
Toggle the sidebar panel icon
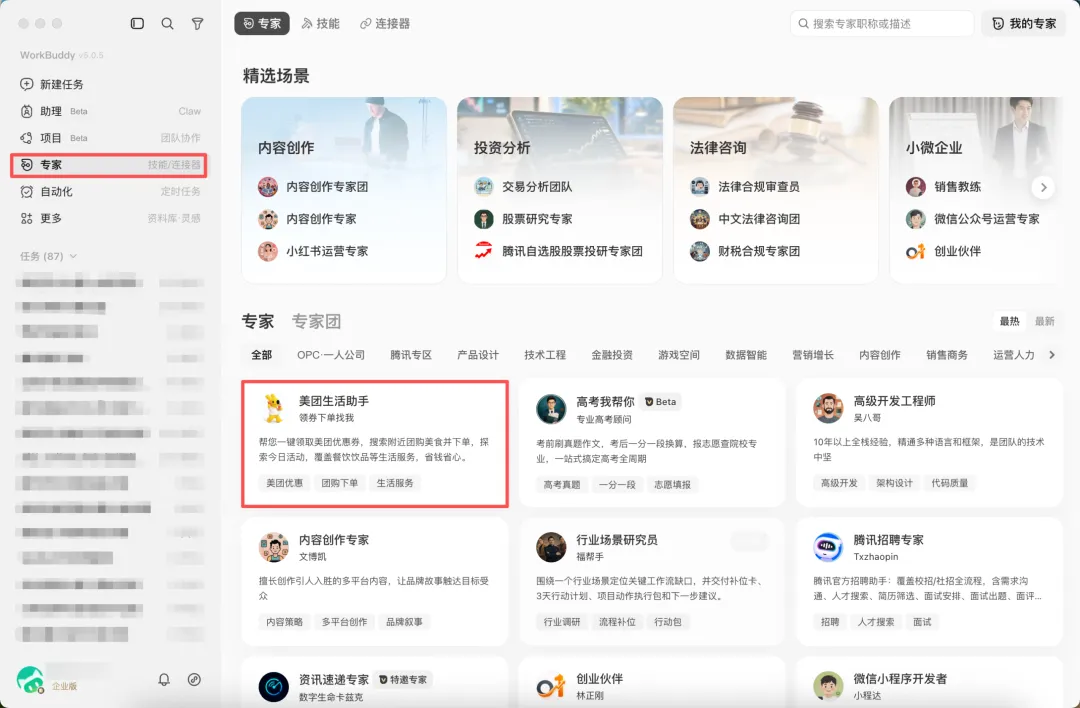coord(137,23)
